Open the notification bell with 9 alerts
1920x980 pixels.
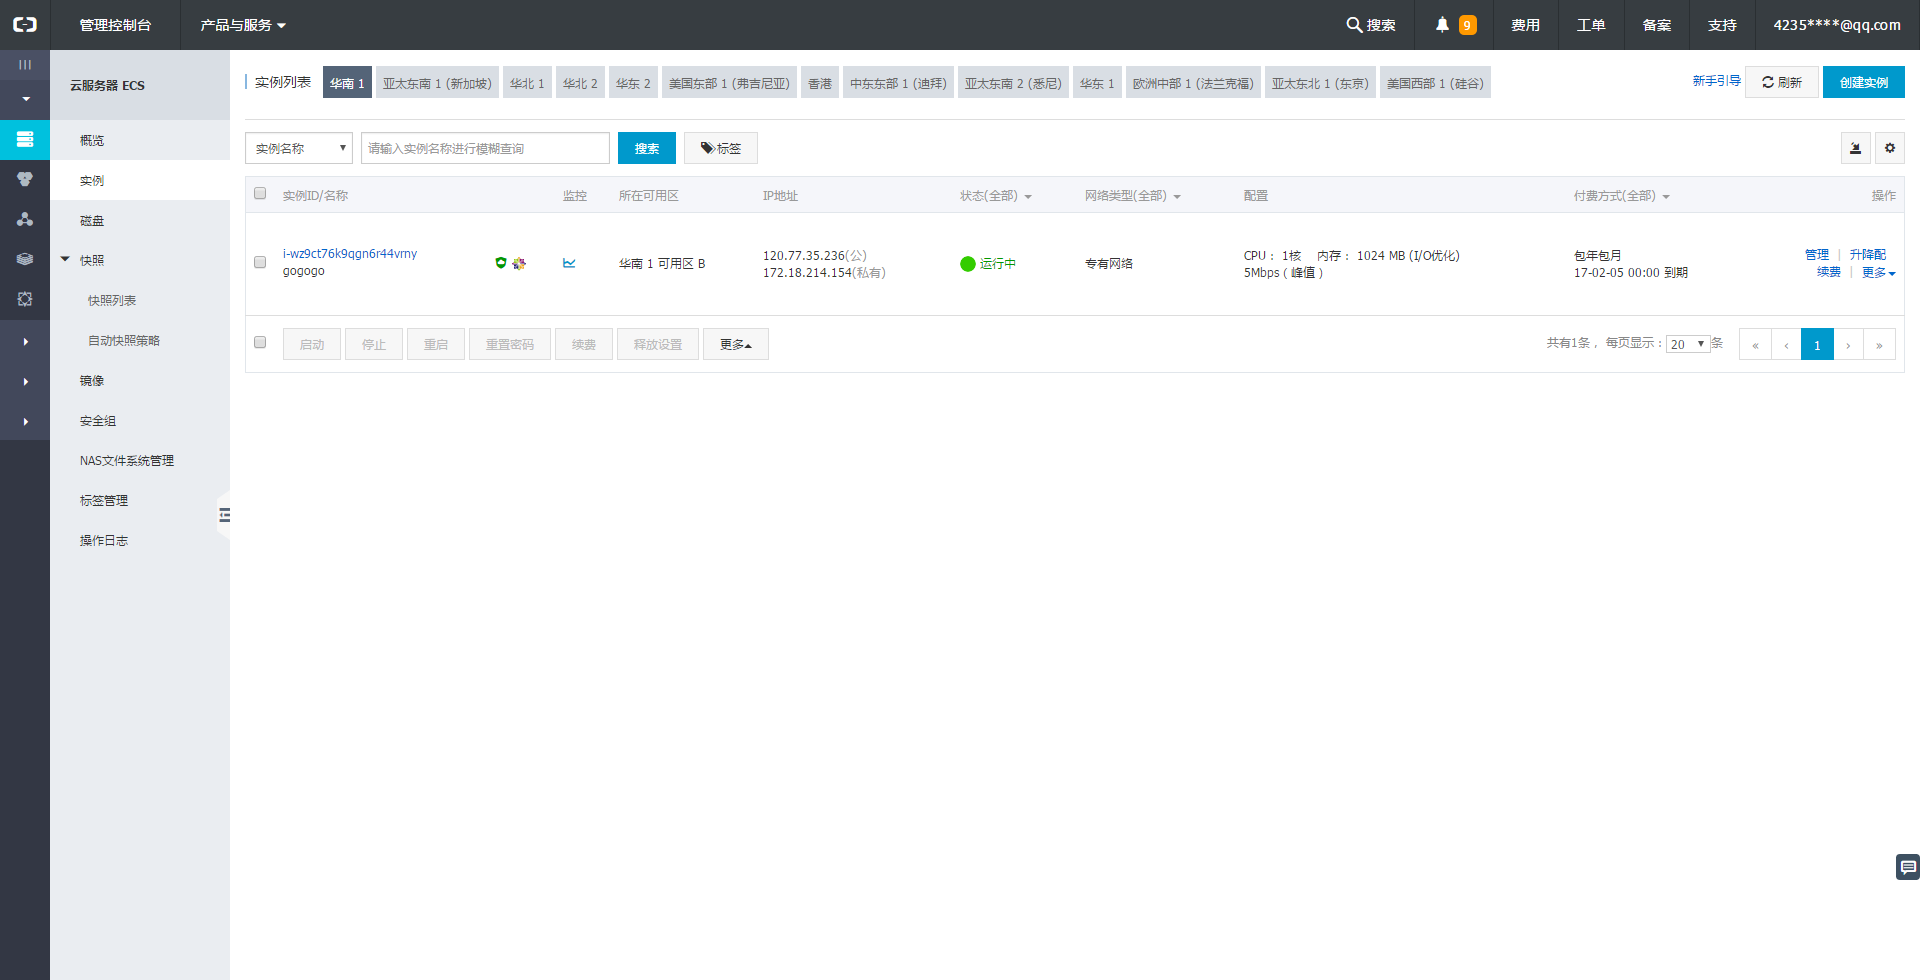click(x=1455, y=25)
